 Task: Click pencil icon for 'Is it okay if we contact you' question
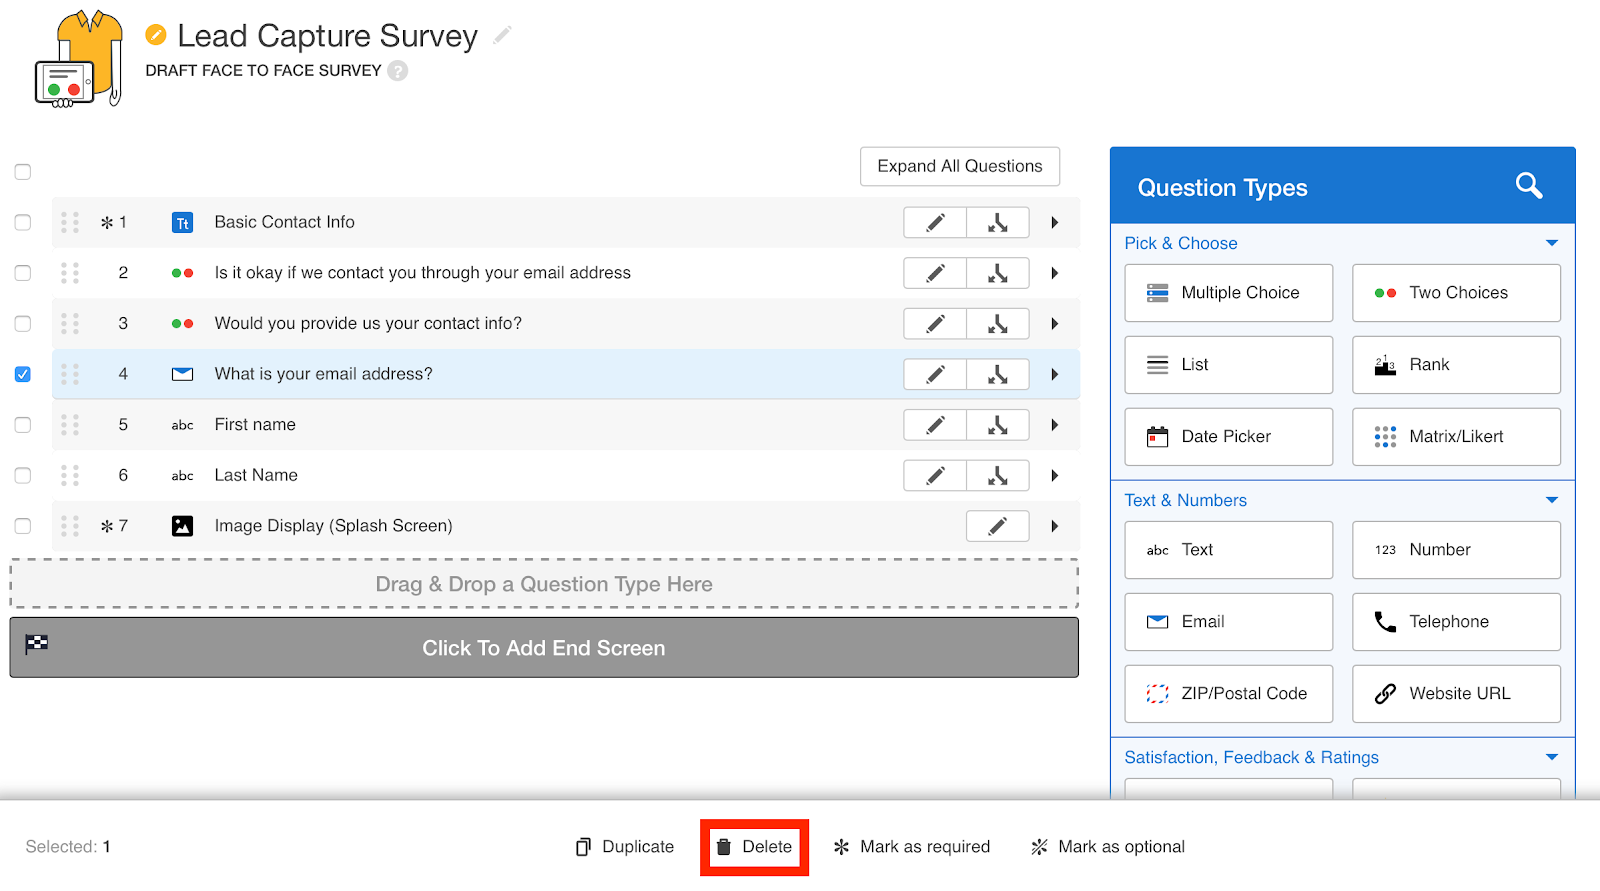click(x=935, y=273)
